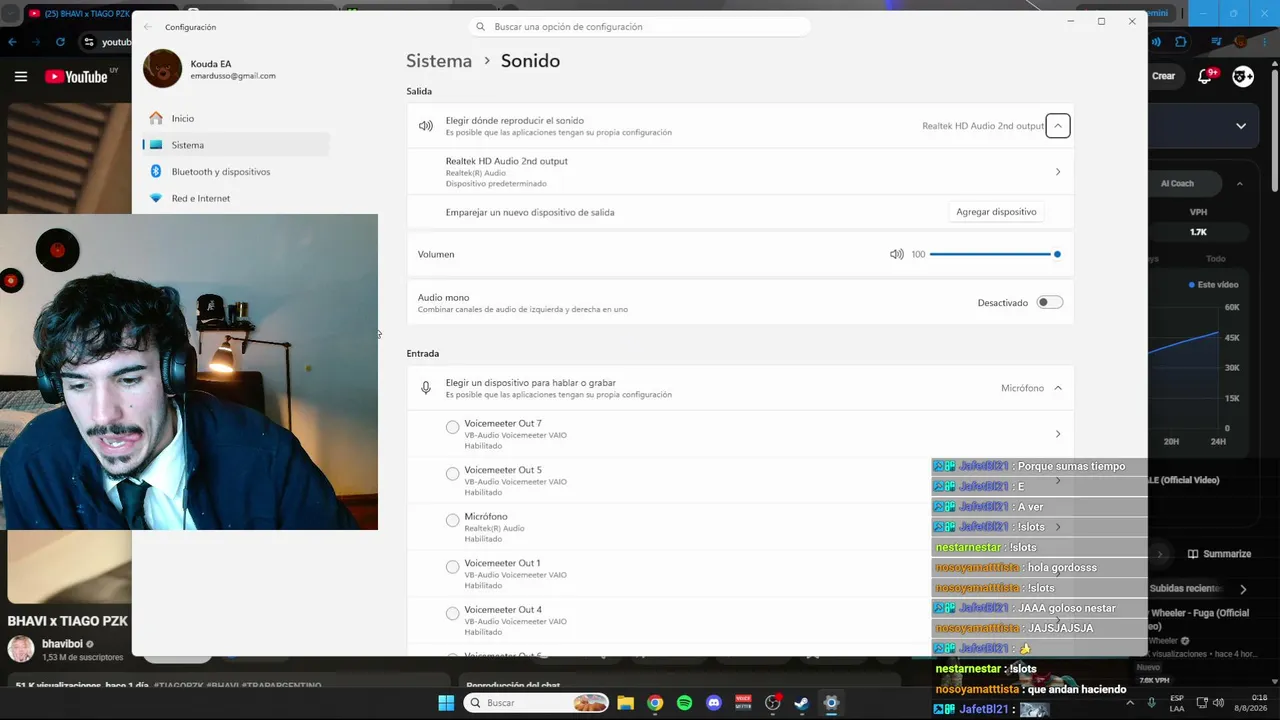This screenshot has width=1280, height=720.
Task: Open site info icon in browser address bar
Action: pos(89,42)
